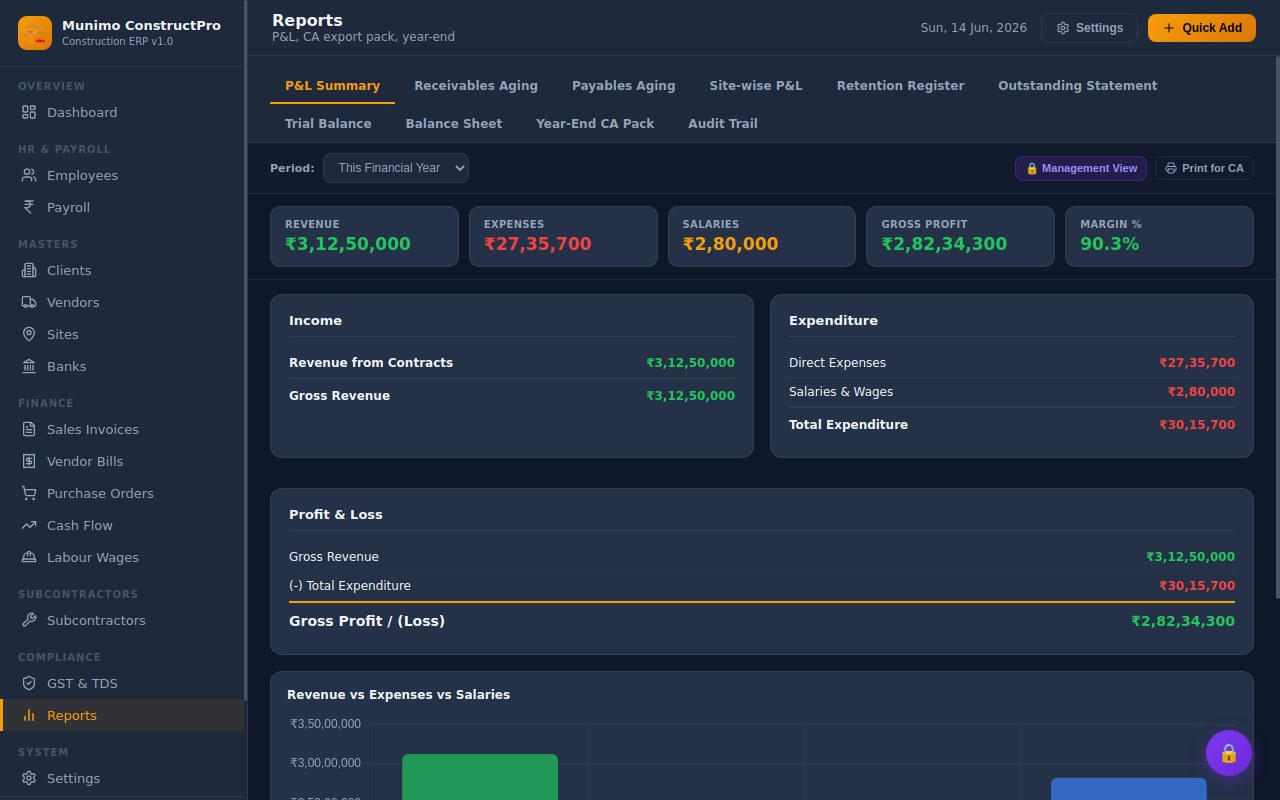This screenshot has height=800, width=1280.
Task: Open Subcontractors from sidebar
Action: pyautogui.click(x=123, y=620)
